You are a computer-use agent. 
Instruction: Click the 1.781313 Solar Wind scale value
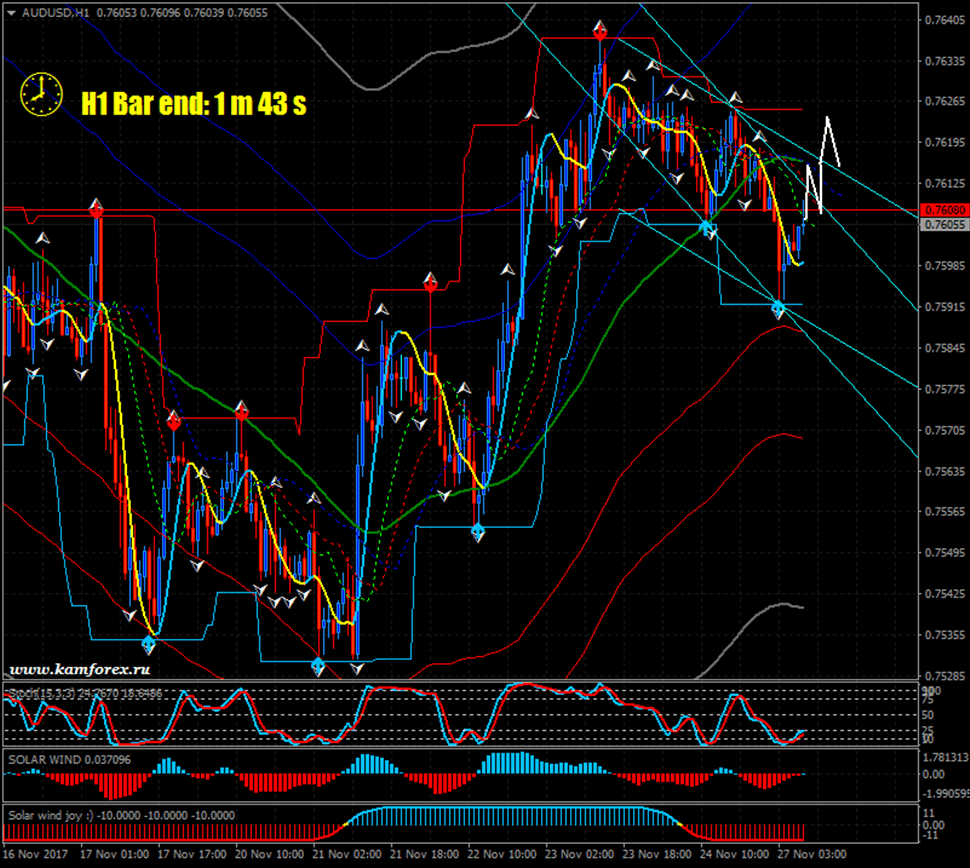tap(945, 758)
